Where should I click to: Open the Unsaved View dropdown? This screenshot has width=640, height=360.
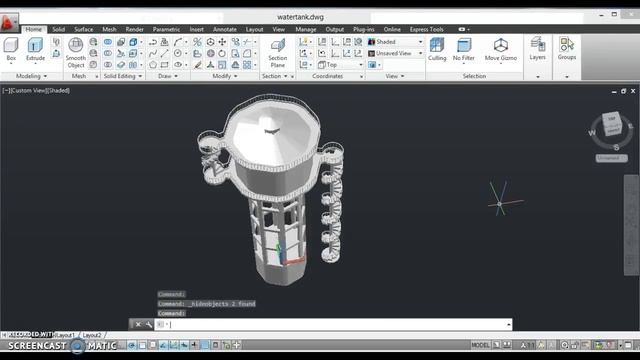tap(396, 53)
